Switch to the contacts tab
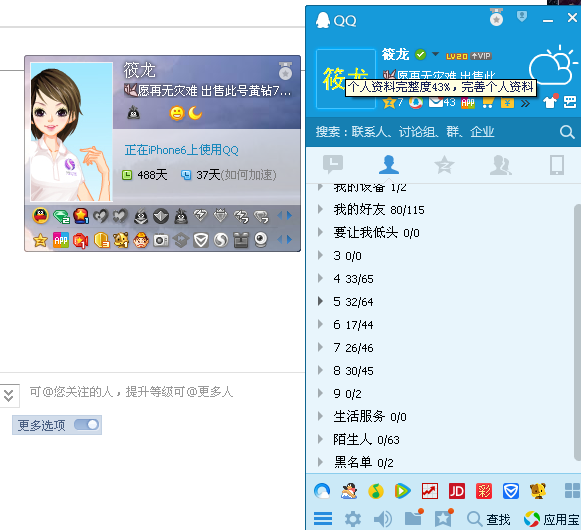 coord(388,165)
